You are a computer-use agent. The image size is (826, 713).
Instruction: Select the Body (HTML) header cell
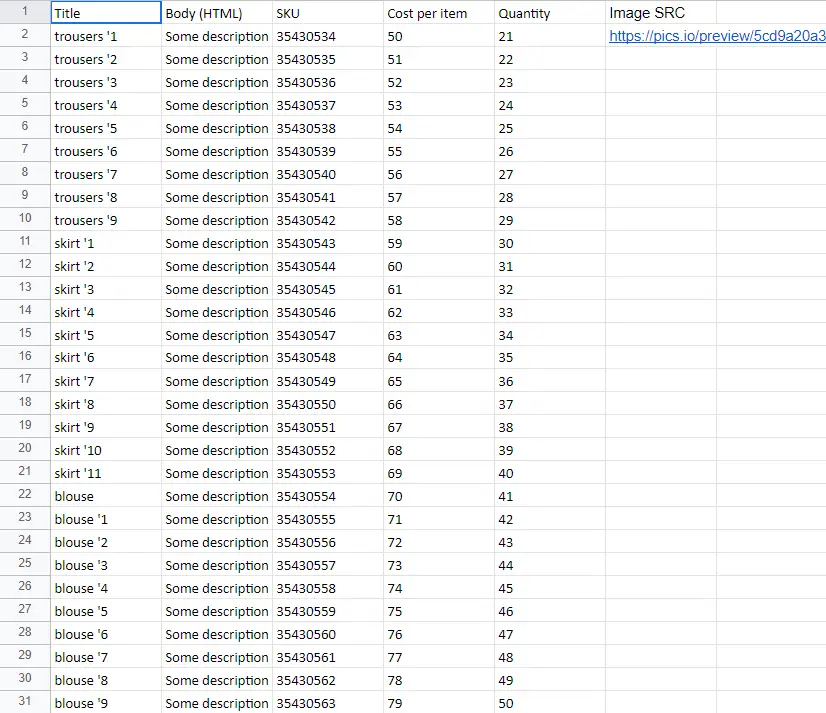click(217, 13)
